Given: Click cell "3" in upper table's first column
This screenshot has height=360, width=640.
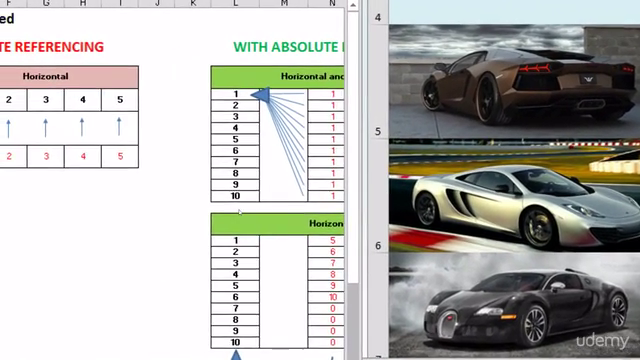Looking at the screenshot, I should pyautogui.click(x=236, y=117).
